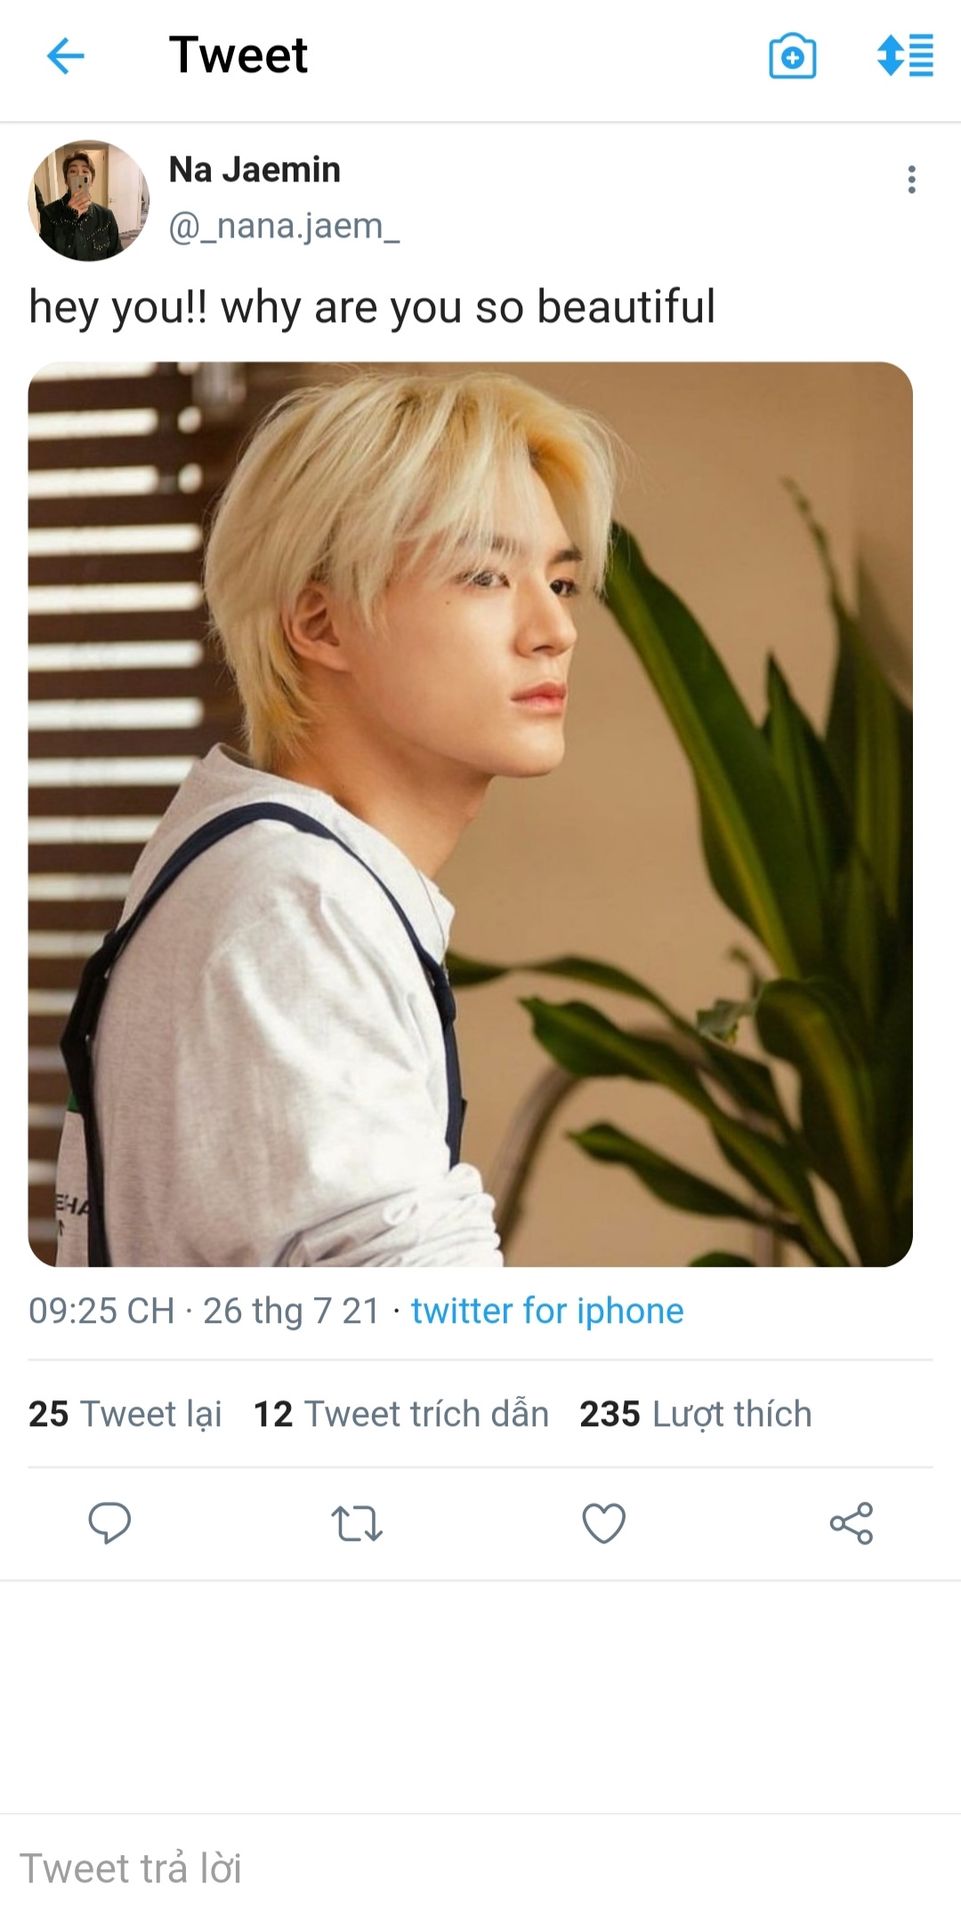Click the twitter for iphone link
Image resolution: width=961 pixels, height=1920 pixels.
click(x=547, y=1310)
